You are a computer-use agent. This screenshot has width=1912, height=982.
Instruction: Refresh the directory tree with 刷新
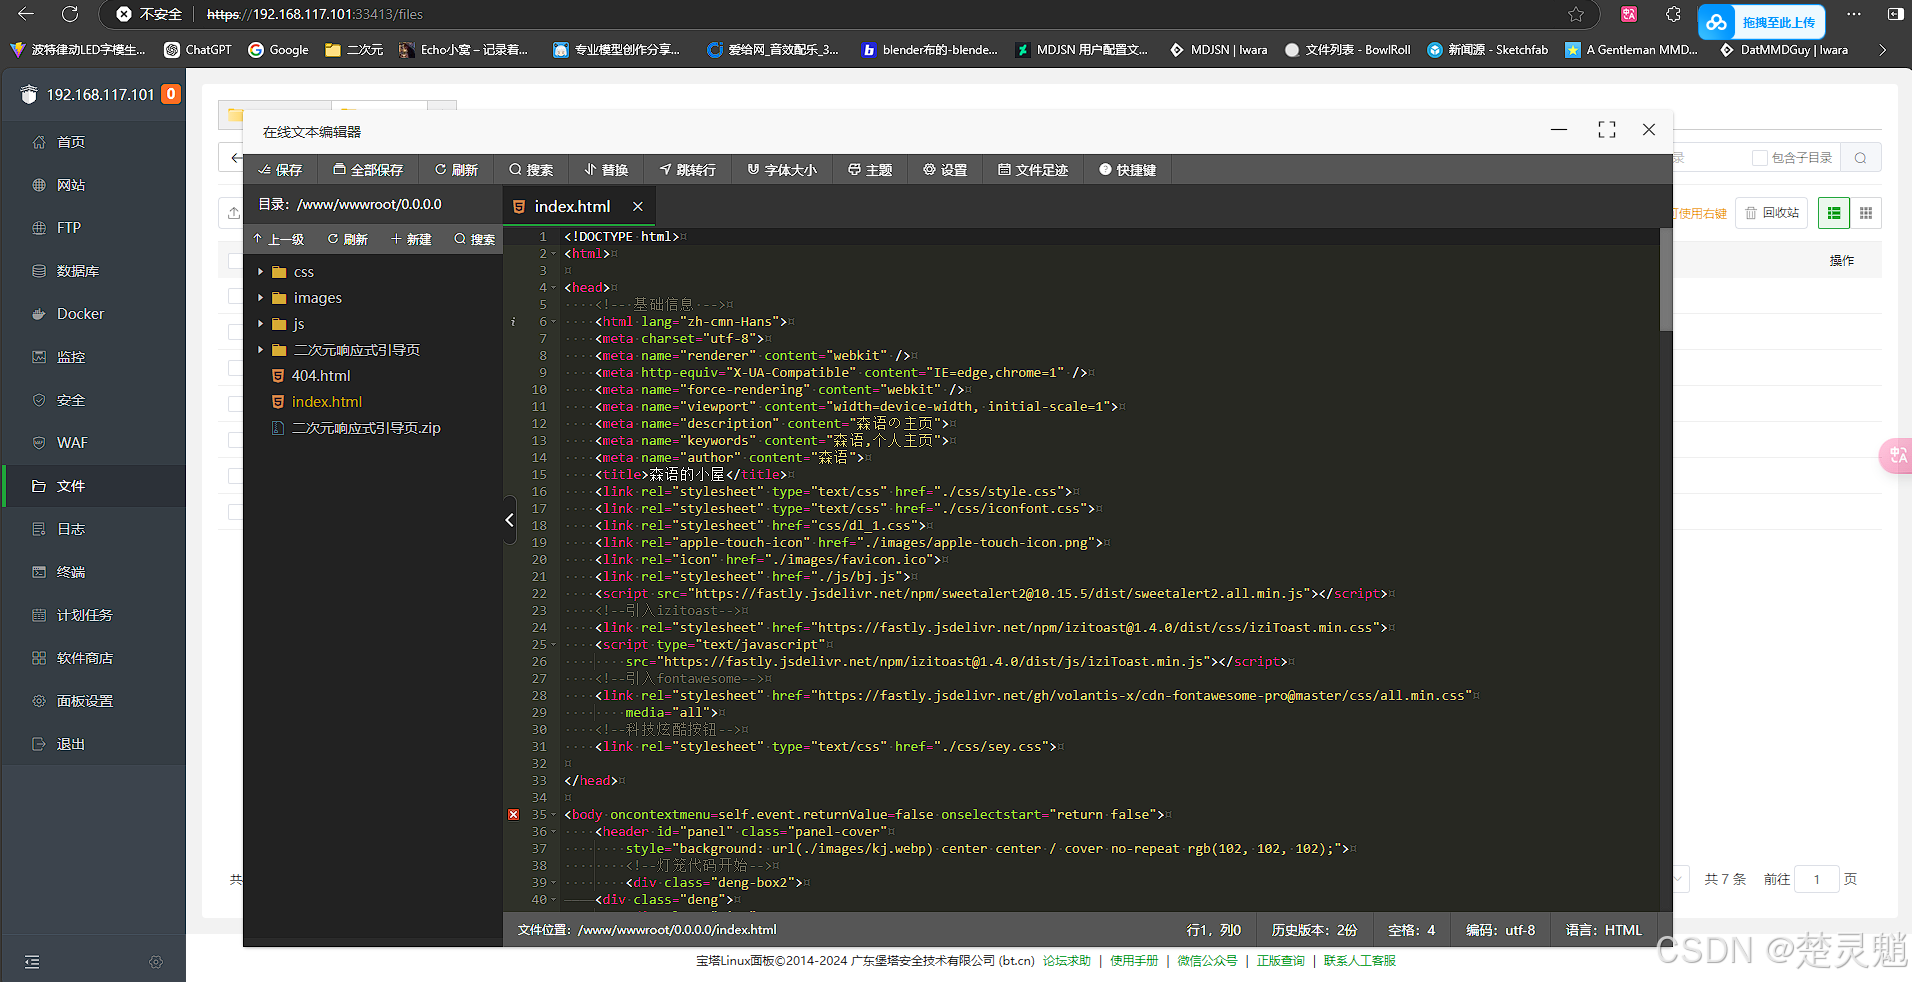[x=348, y=239]
